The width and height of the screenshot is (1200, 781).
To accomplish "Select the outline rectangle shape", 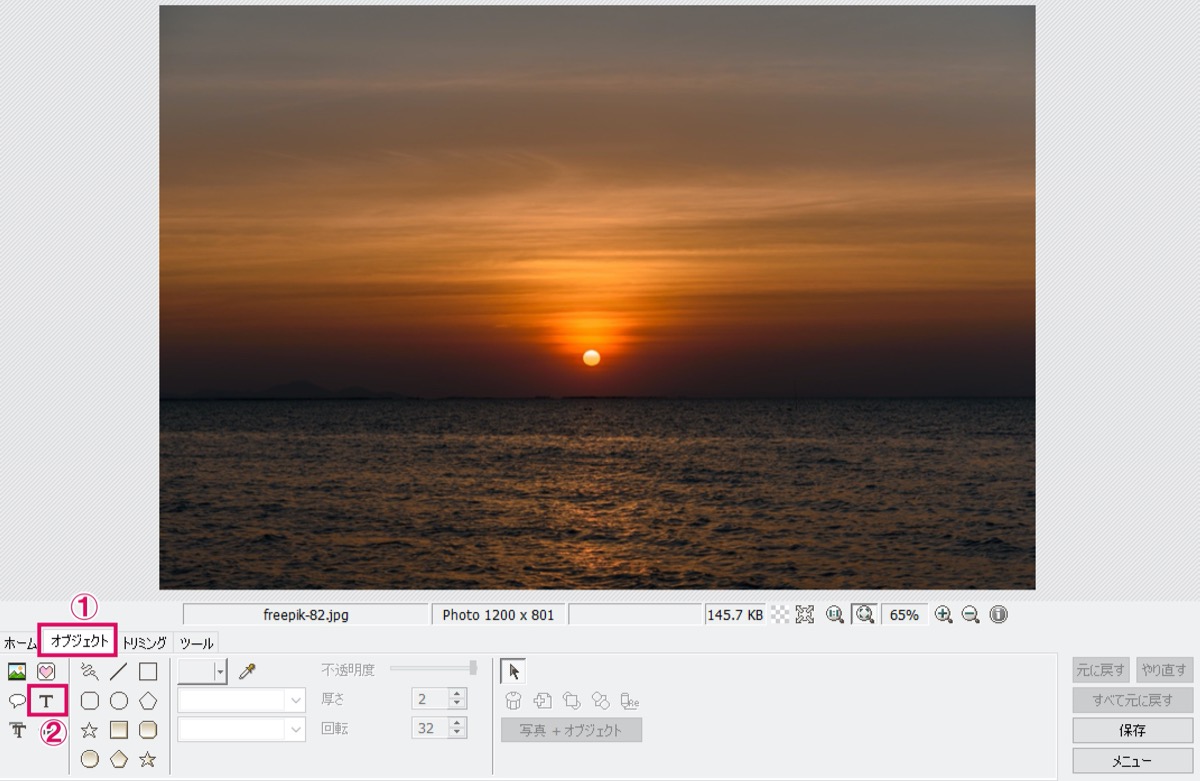I will [148, 672].
